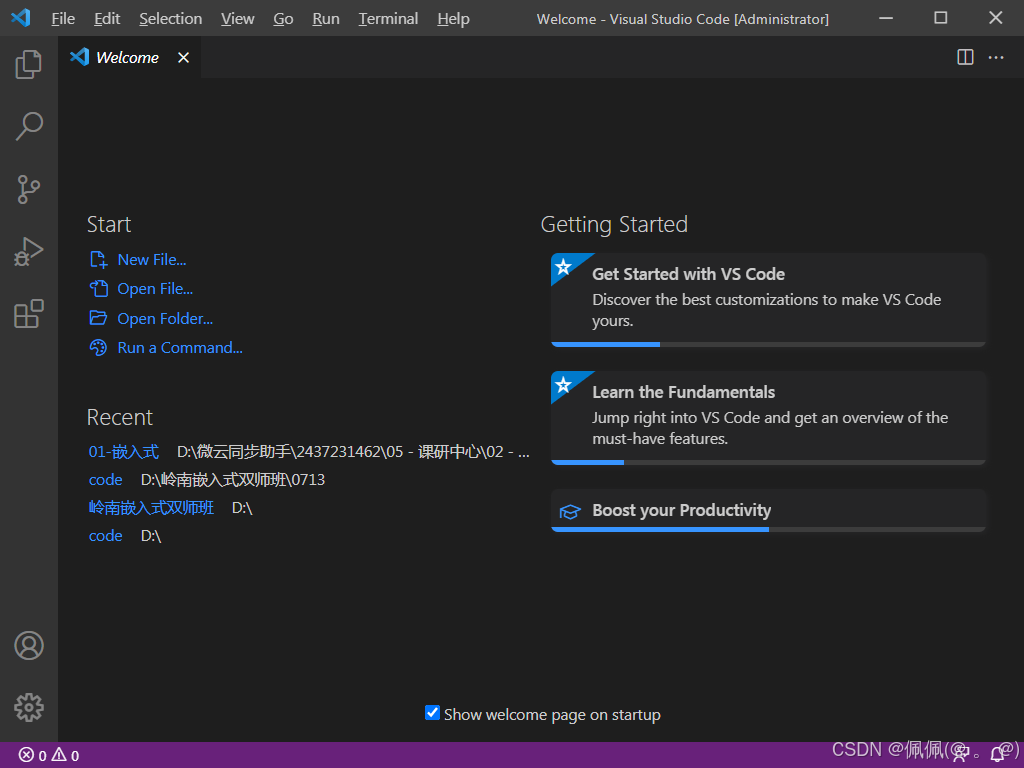The height and width of the screenshot is (768, 1024).
Task: Click progress bar under Get Started with VS Code
Action: [768, 344]
